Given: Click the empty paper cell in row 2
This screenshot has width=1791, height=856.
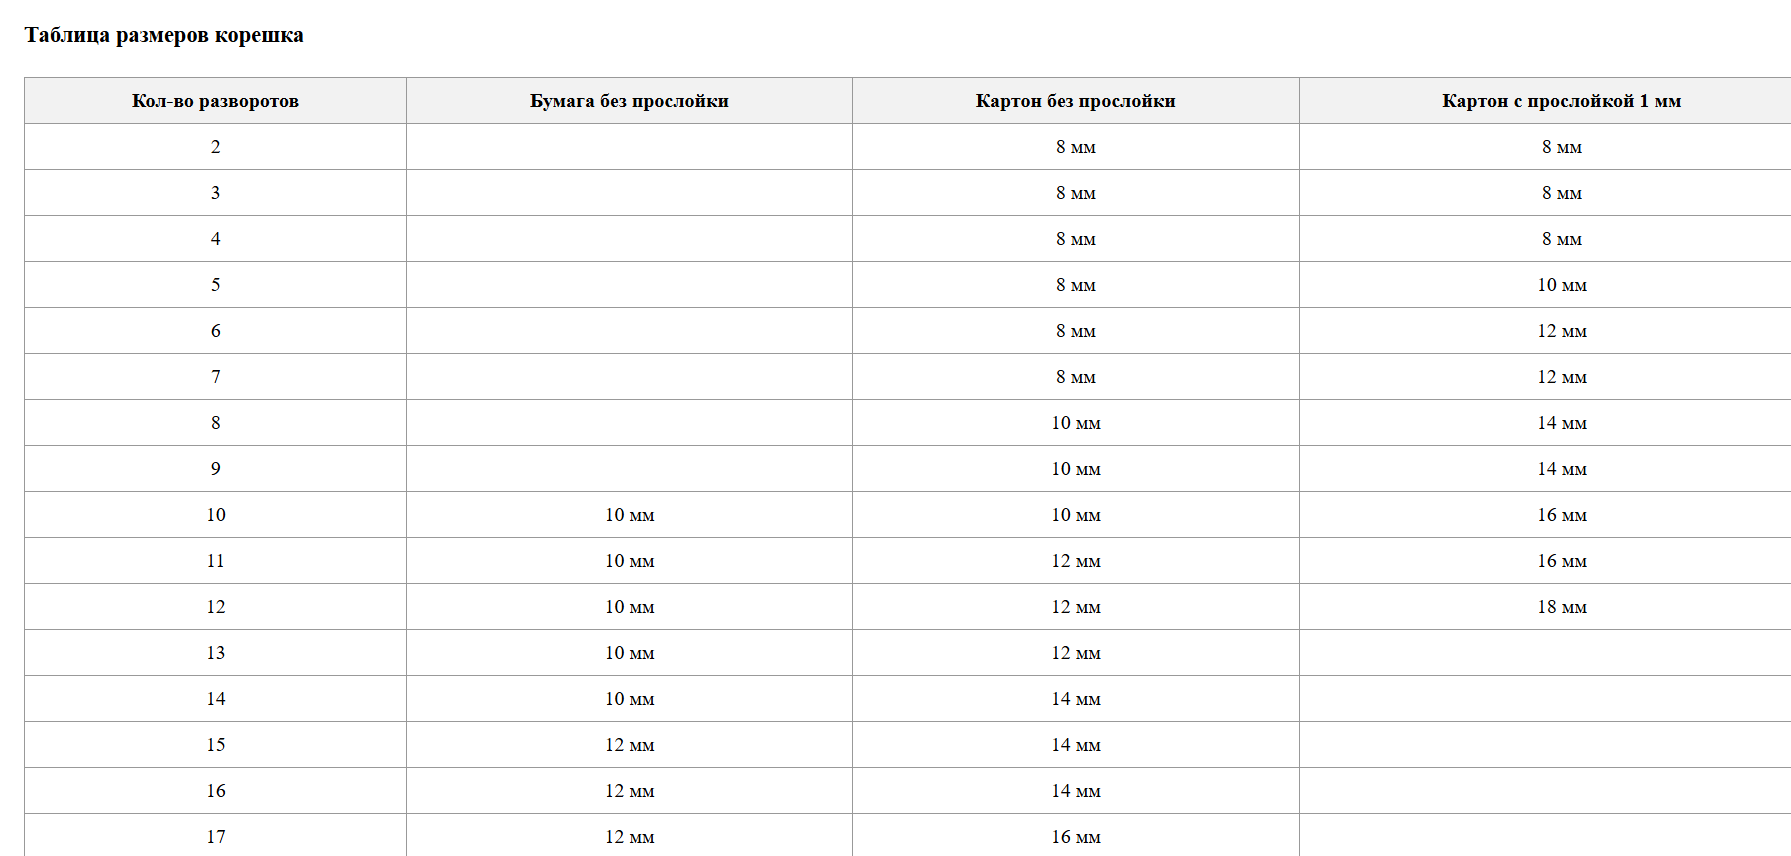Looking at the screenshot, I should click(x=629, y=147).
